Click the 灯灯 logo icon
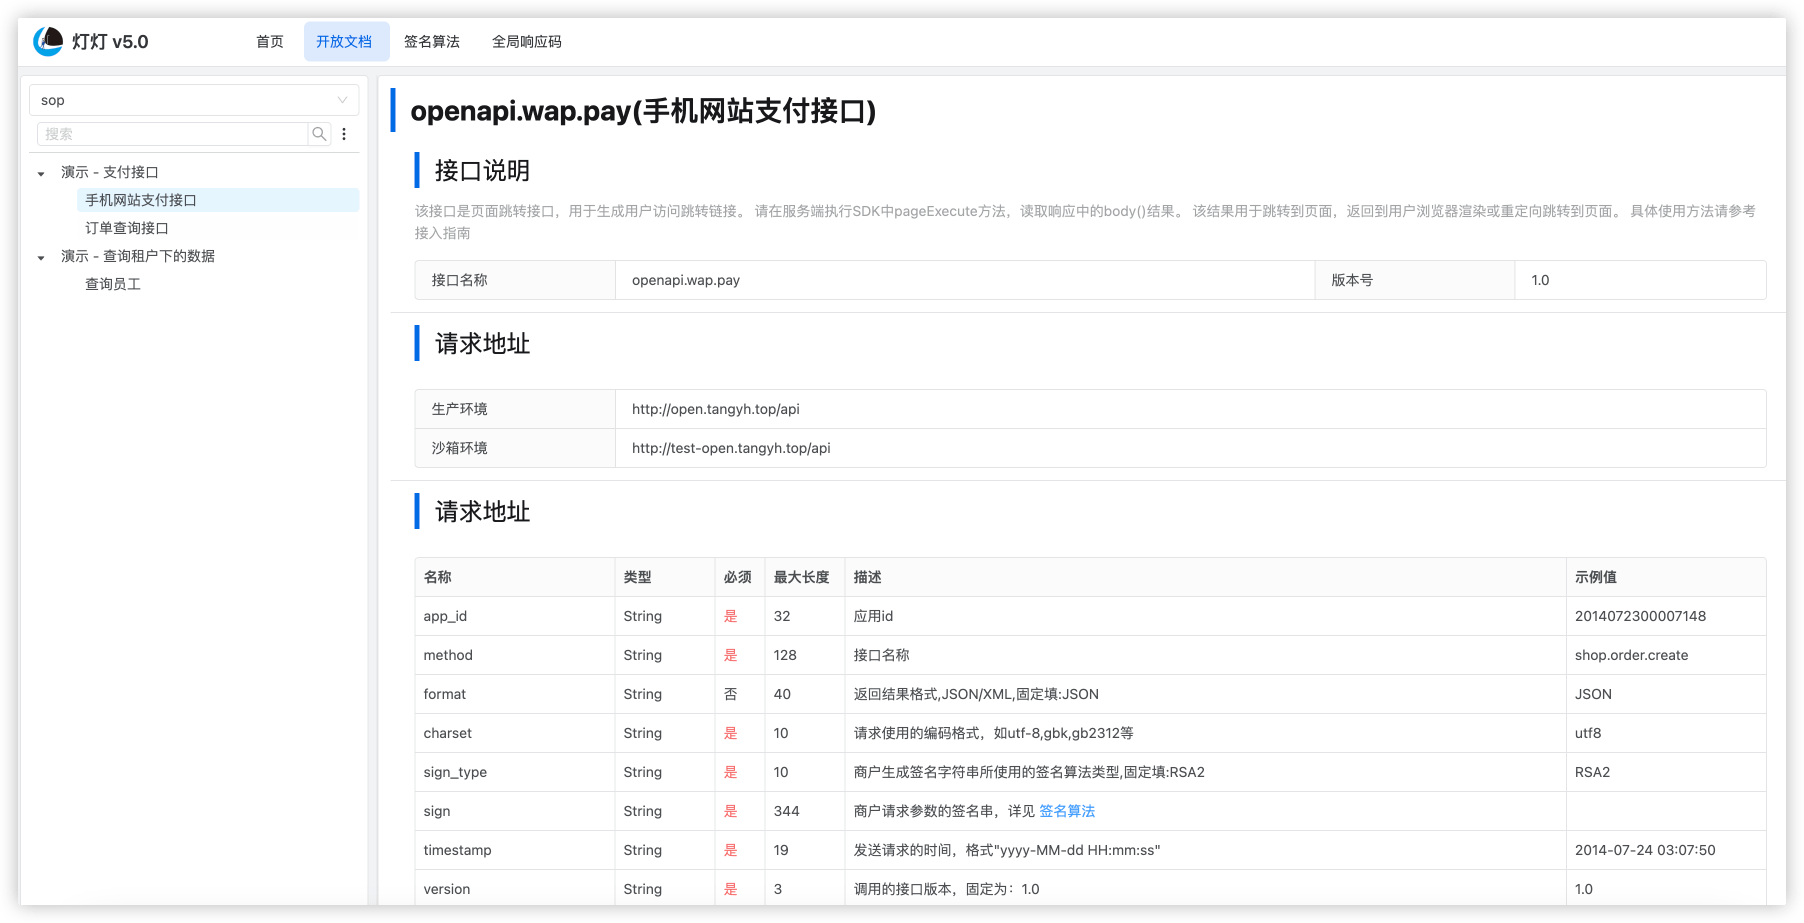 (48, 41)
